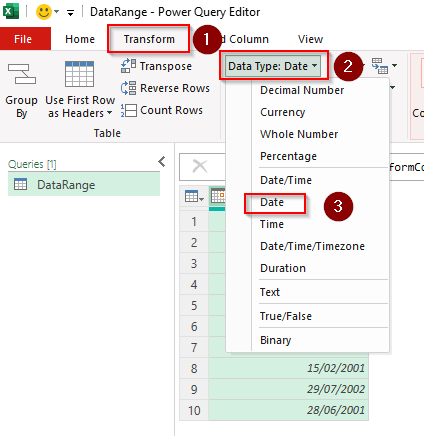The height and width of the screenshot is (436, 424).
Task: Choose Percentage data type
Action: pos(288,156)
